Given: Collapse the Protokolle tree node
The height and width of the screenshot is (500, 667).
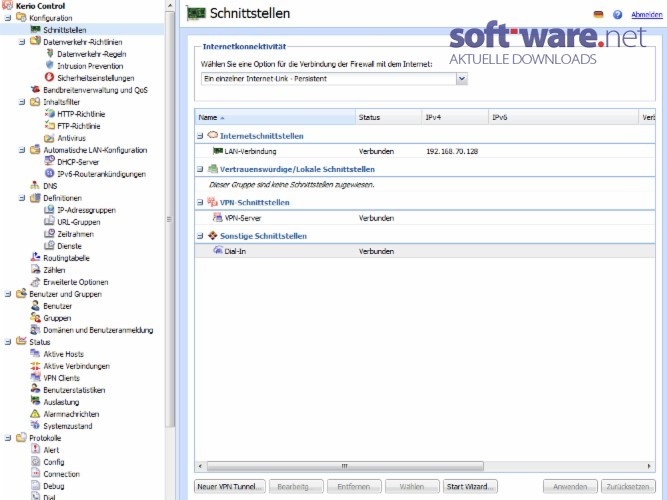Looking at the screenshot, I should pos(8,437).
